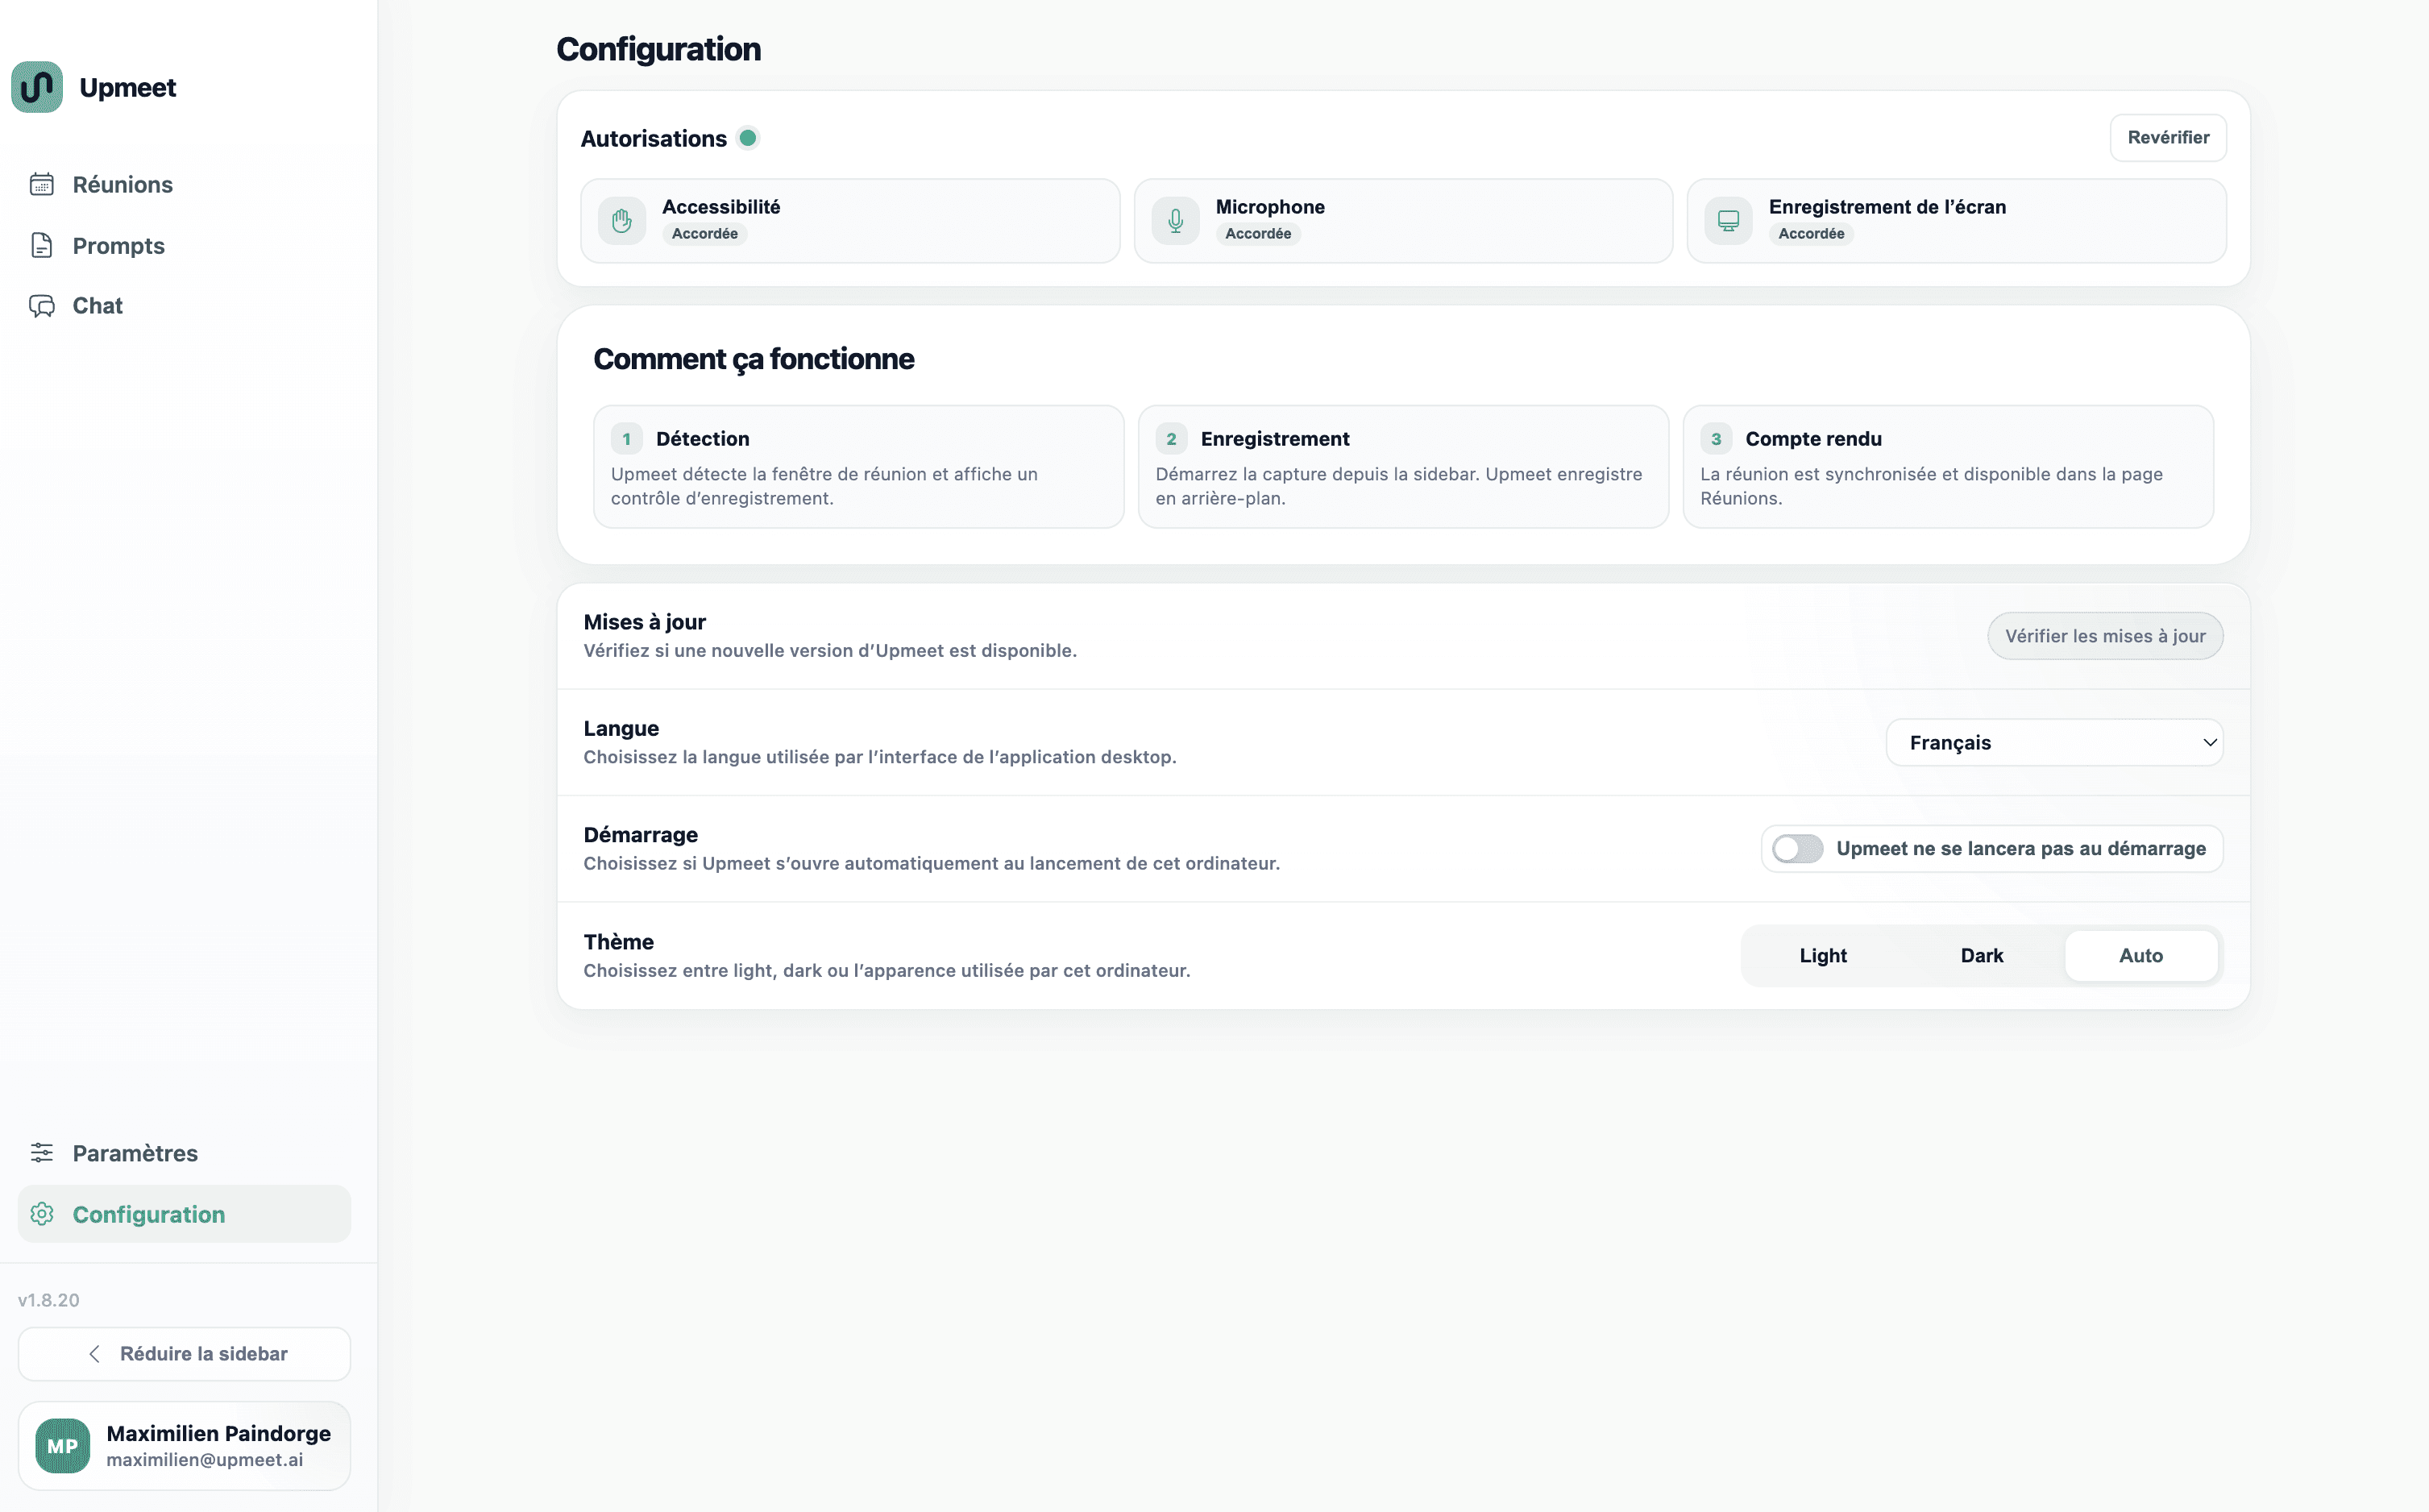This screenshot has width=2429, height=1512.
Task: Click the Démarrage setting label
Action: click(x=641, y=835)
